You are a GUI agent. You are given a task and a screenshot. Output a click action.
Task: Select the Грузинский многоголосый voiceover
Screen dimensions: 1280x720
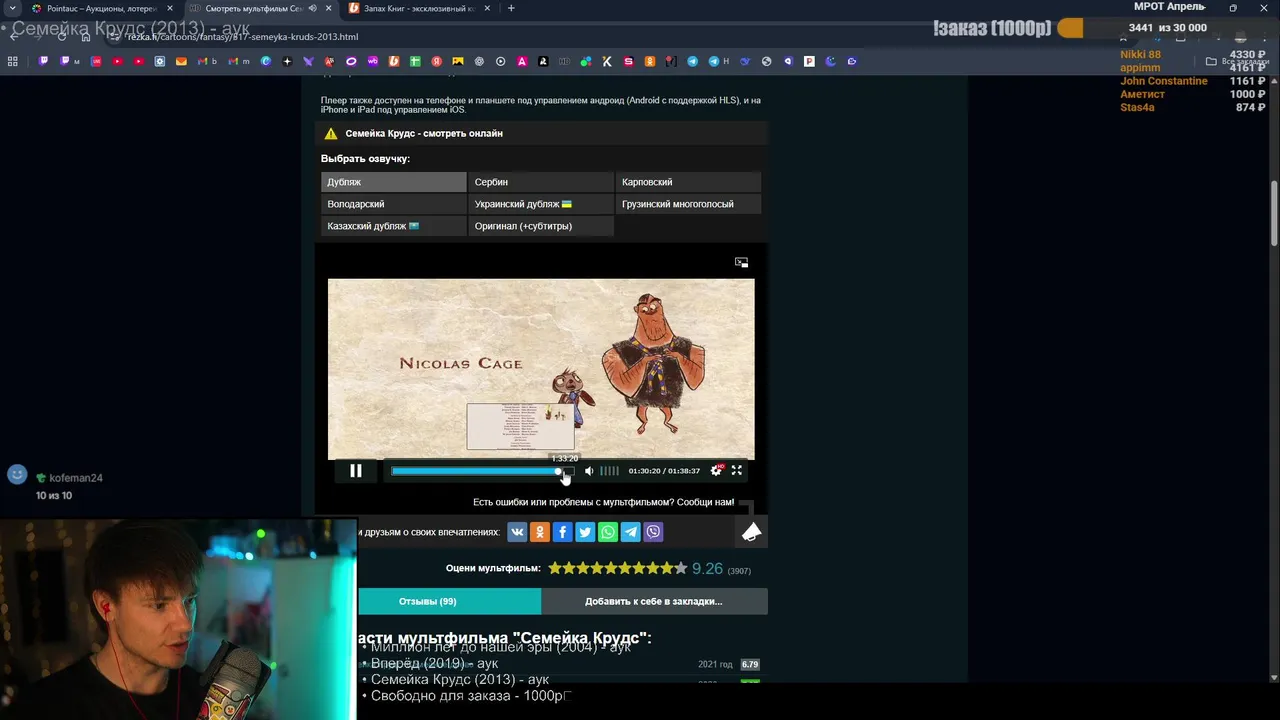point(688,204)
